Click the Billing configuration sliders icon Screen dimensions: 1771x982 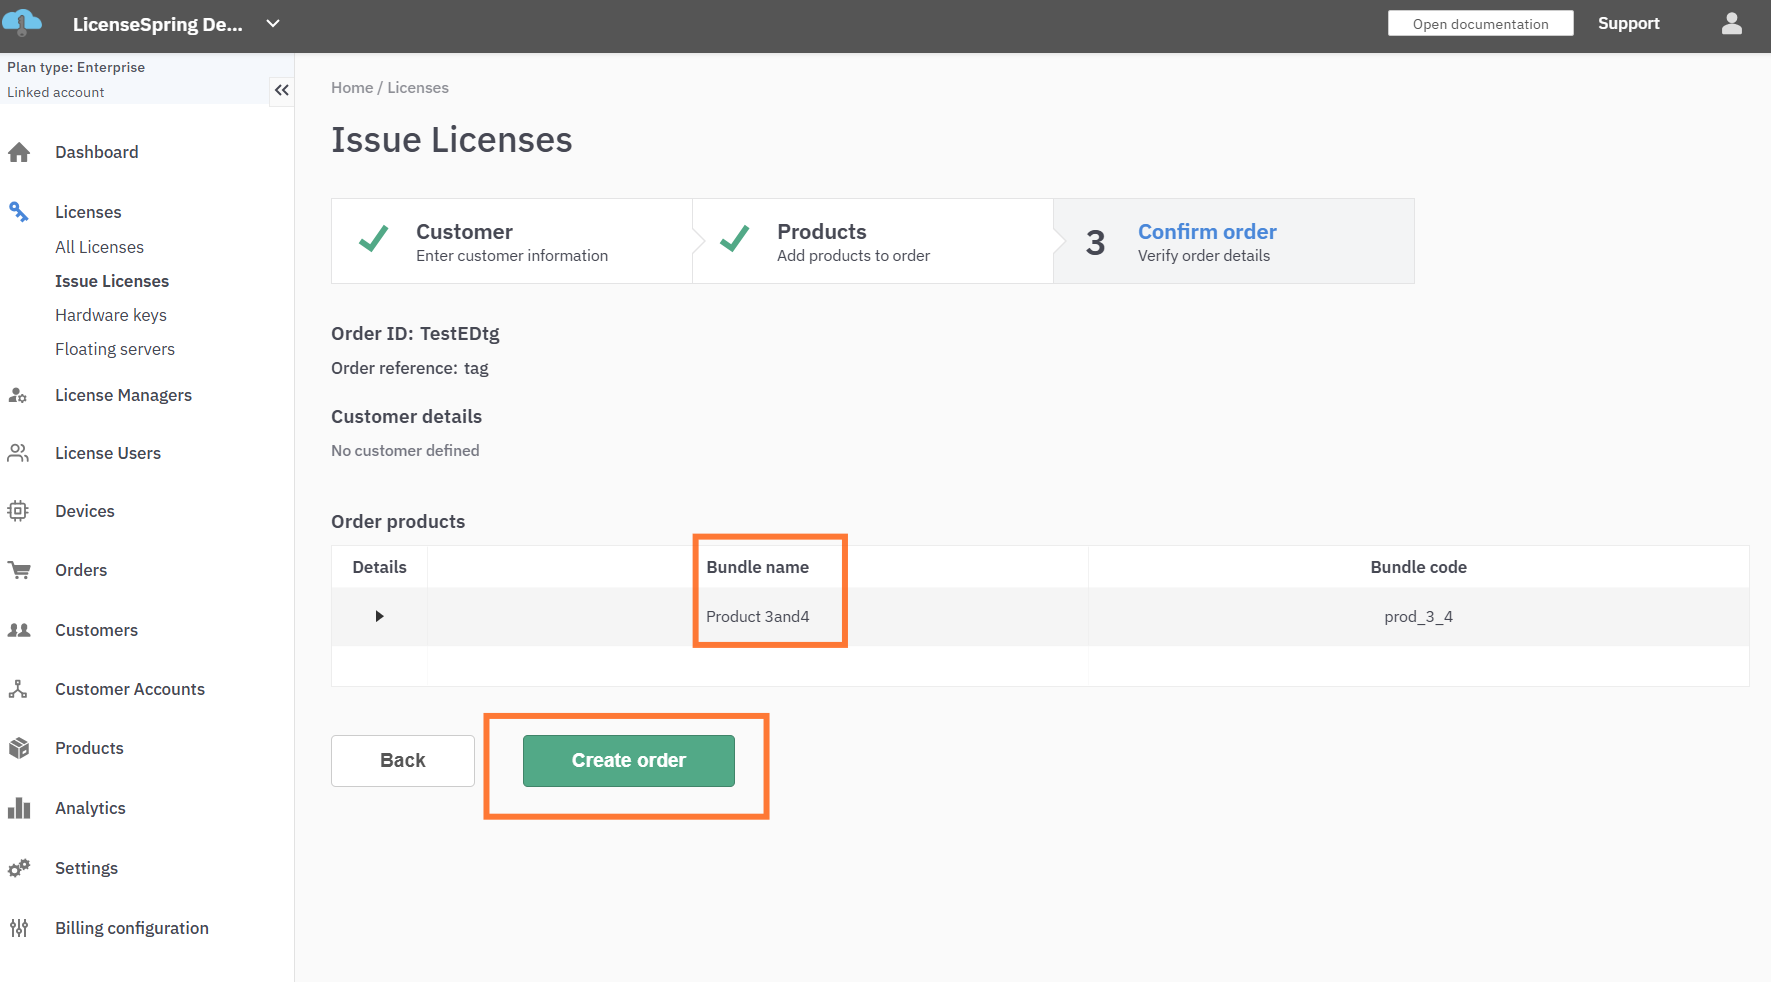[x=19, y=928]
